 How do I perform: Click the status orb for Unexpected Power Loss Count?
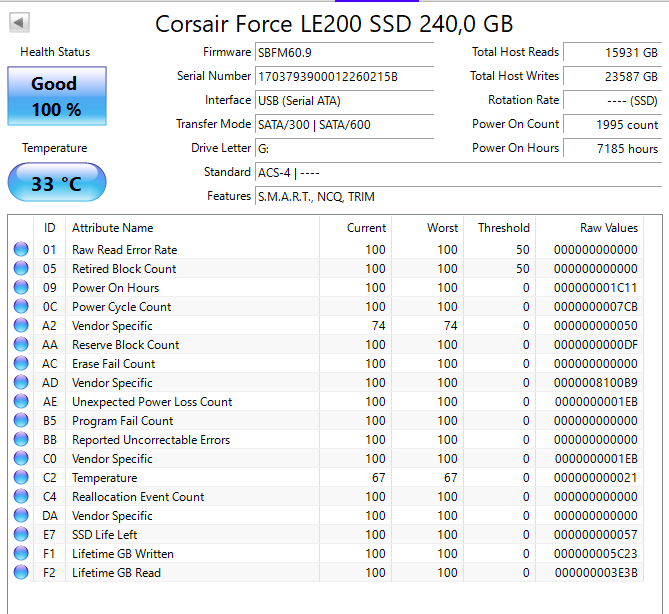pos(21,402)
